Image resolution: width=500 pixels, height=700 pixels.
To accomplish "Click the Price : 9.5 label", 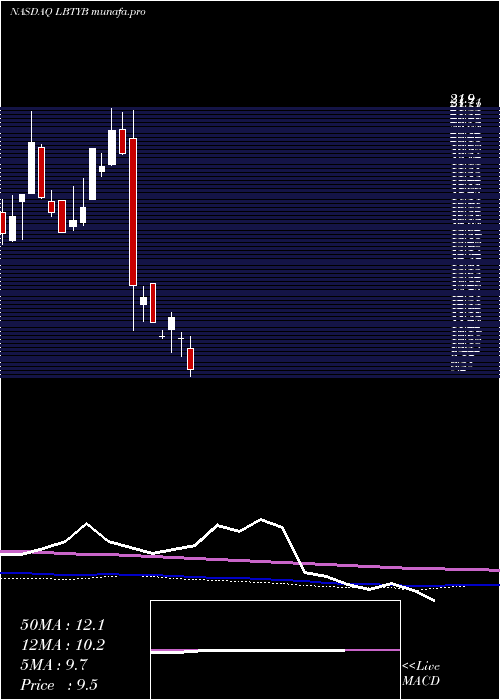I will pos(59,685).
